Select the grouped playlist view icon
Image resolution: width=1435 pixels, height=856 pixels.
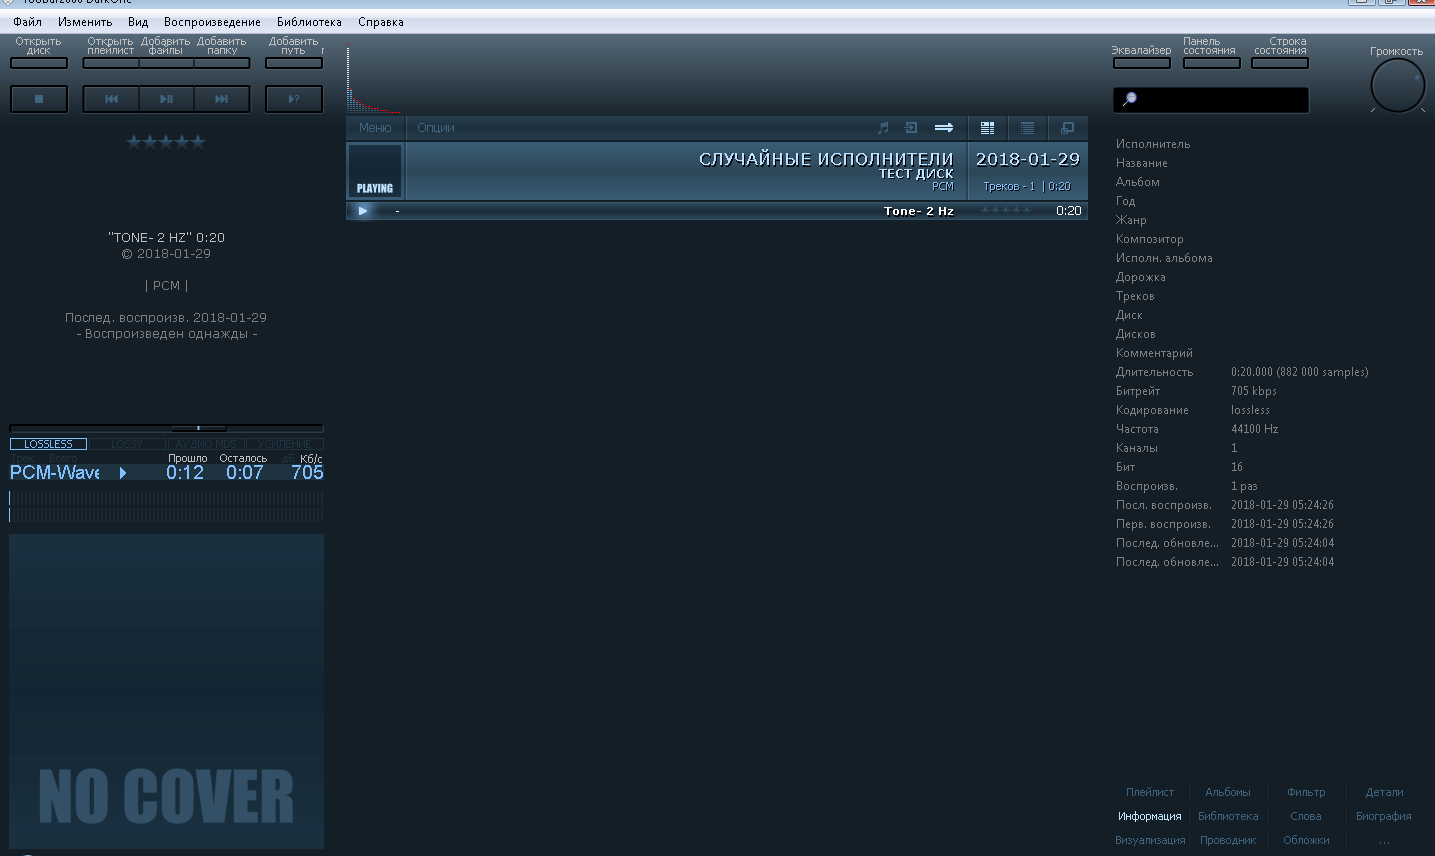coord(987,128)
